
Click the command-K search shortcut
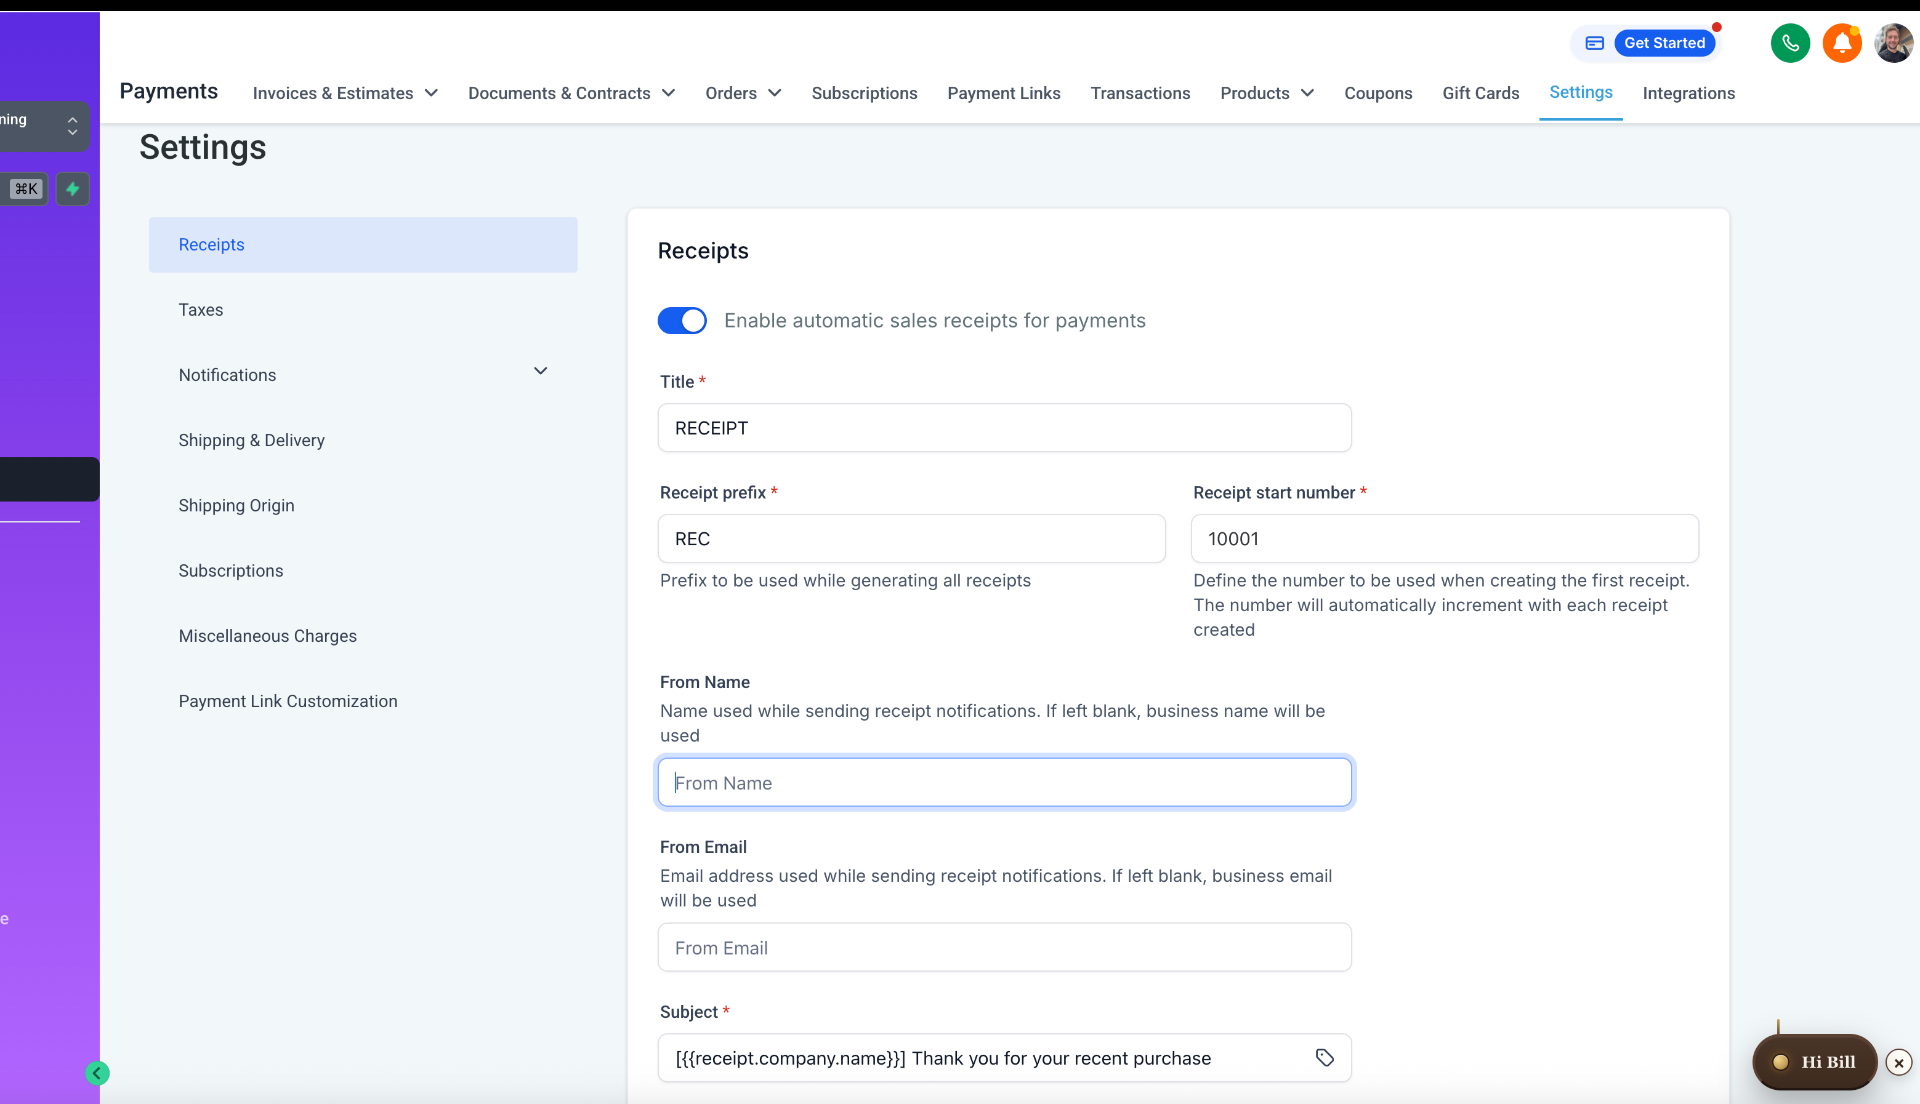point(26,189)
